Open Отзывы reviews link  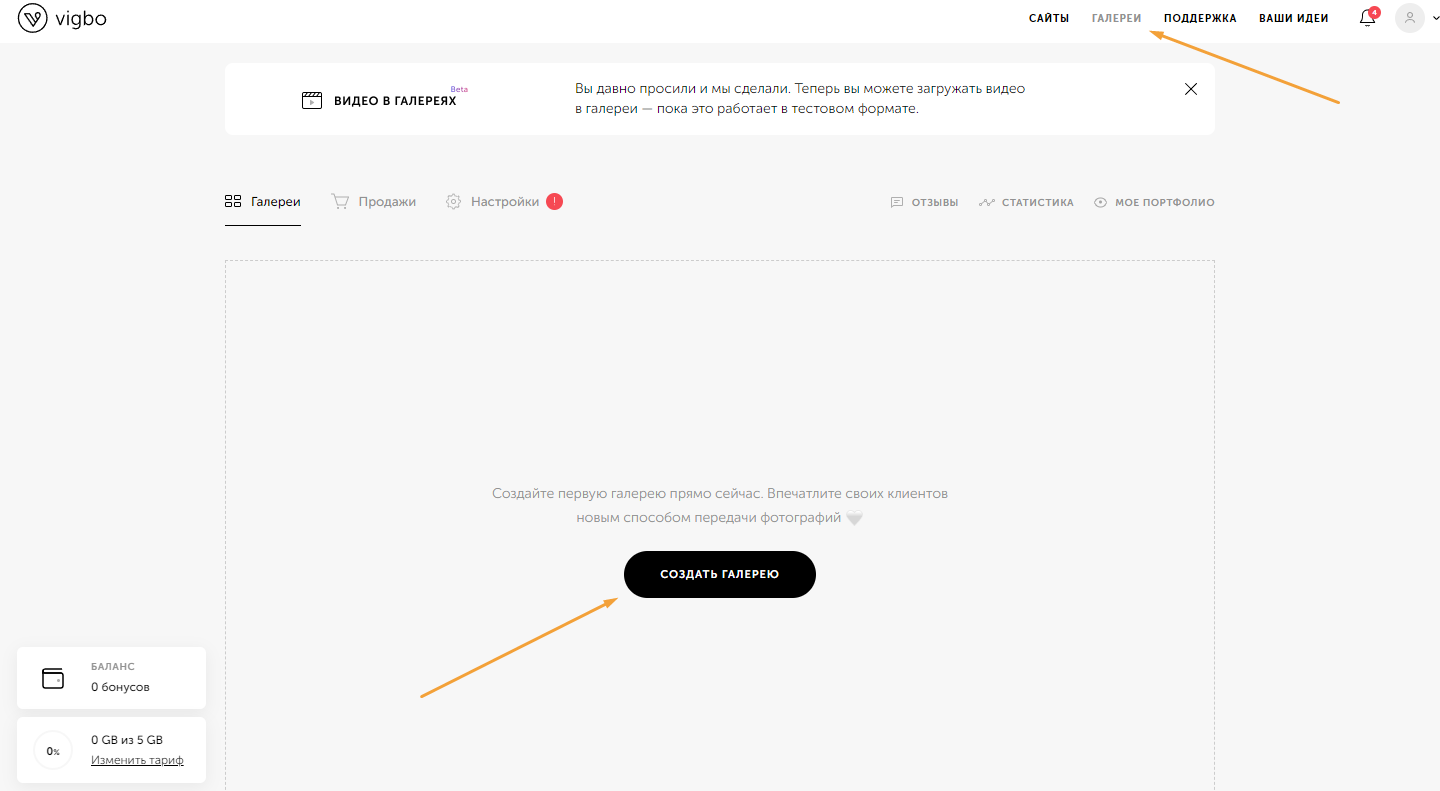(924, 202)
